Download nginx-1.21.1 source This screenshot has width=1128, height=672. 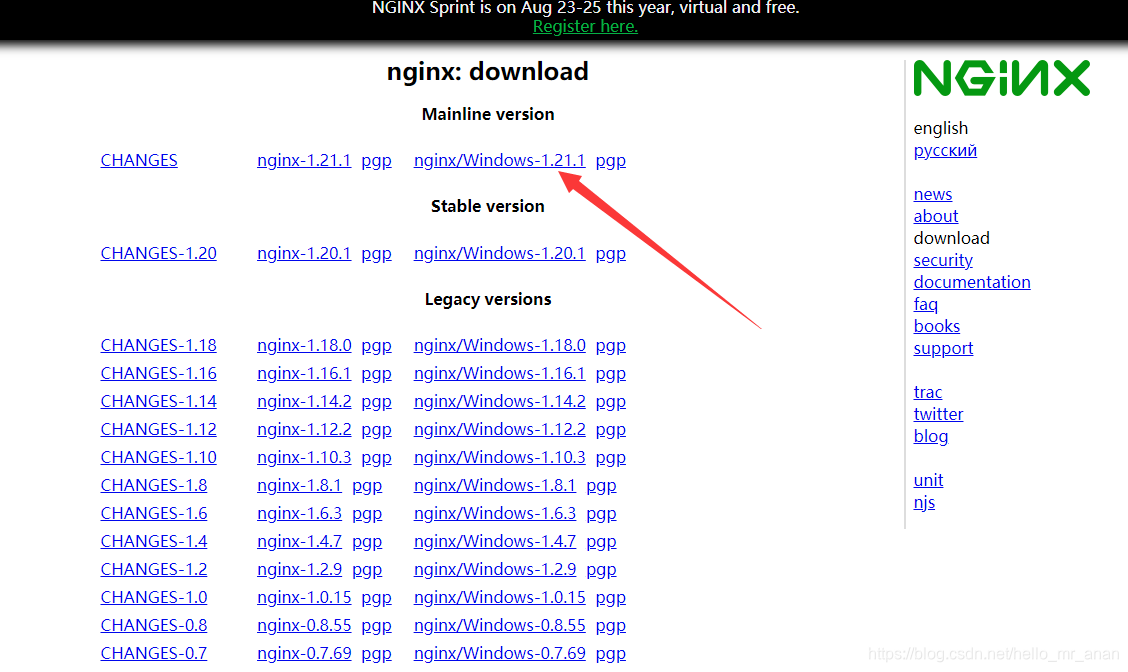pos(304,160)
